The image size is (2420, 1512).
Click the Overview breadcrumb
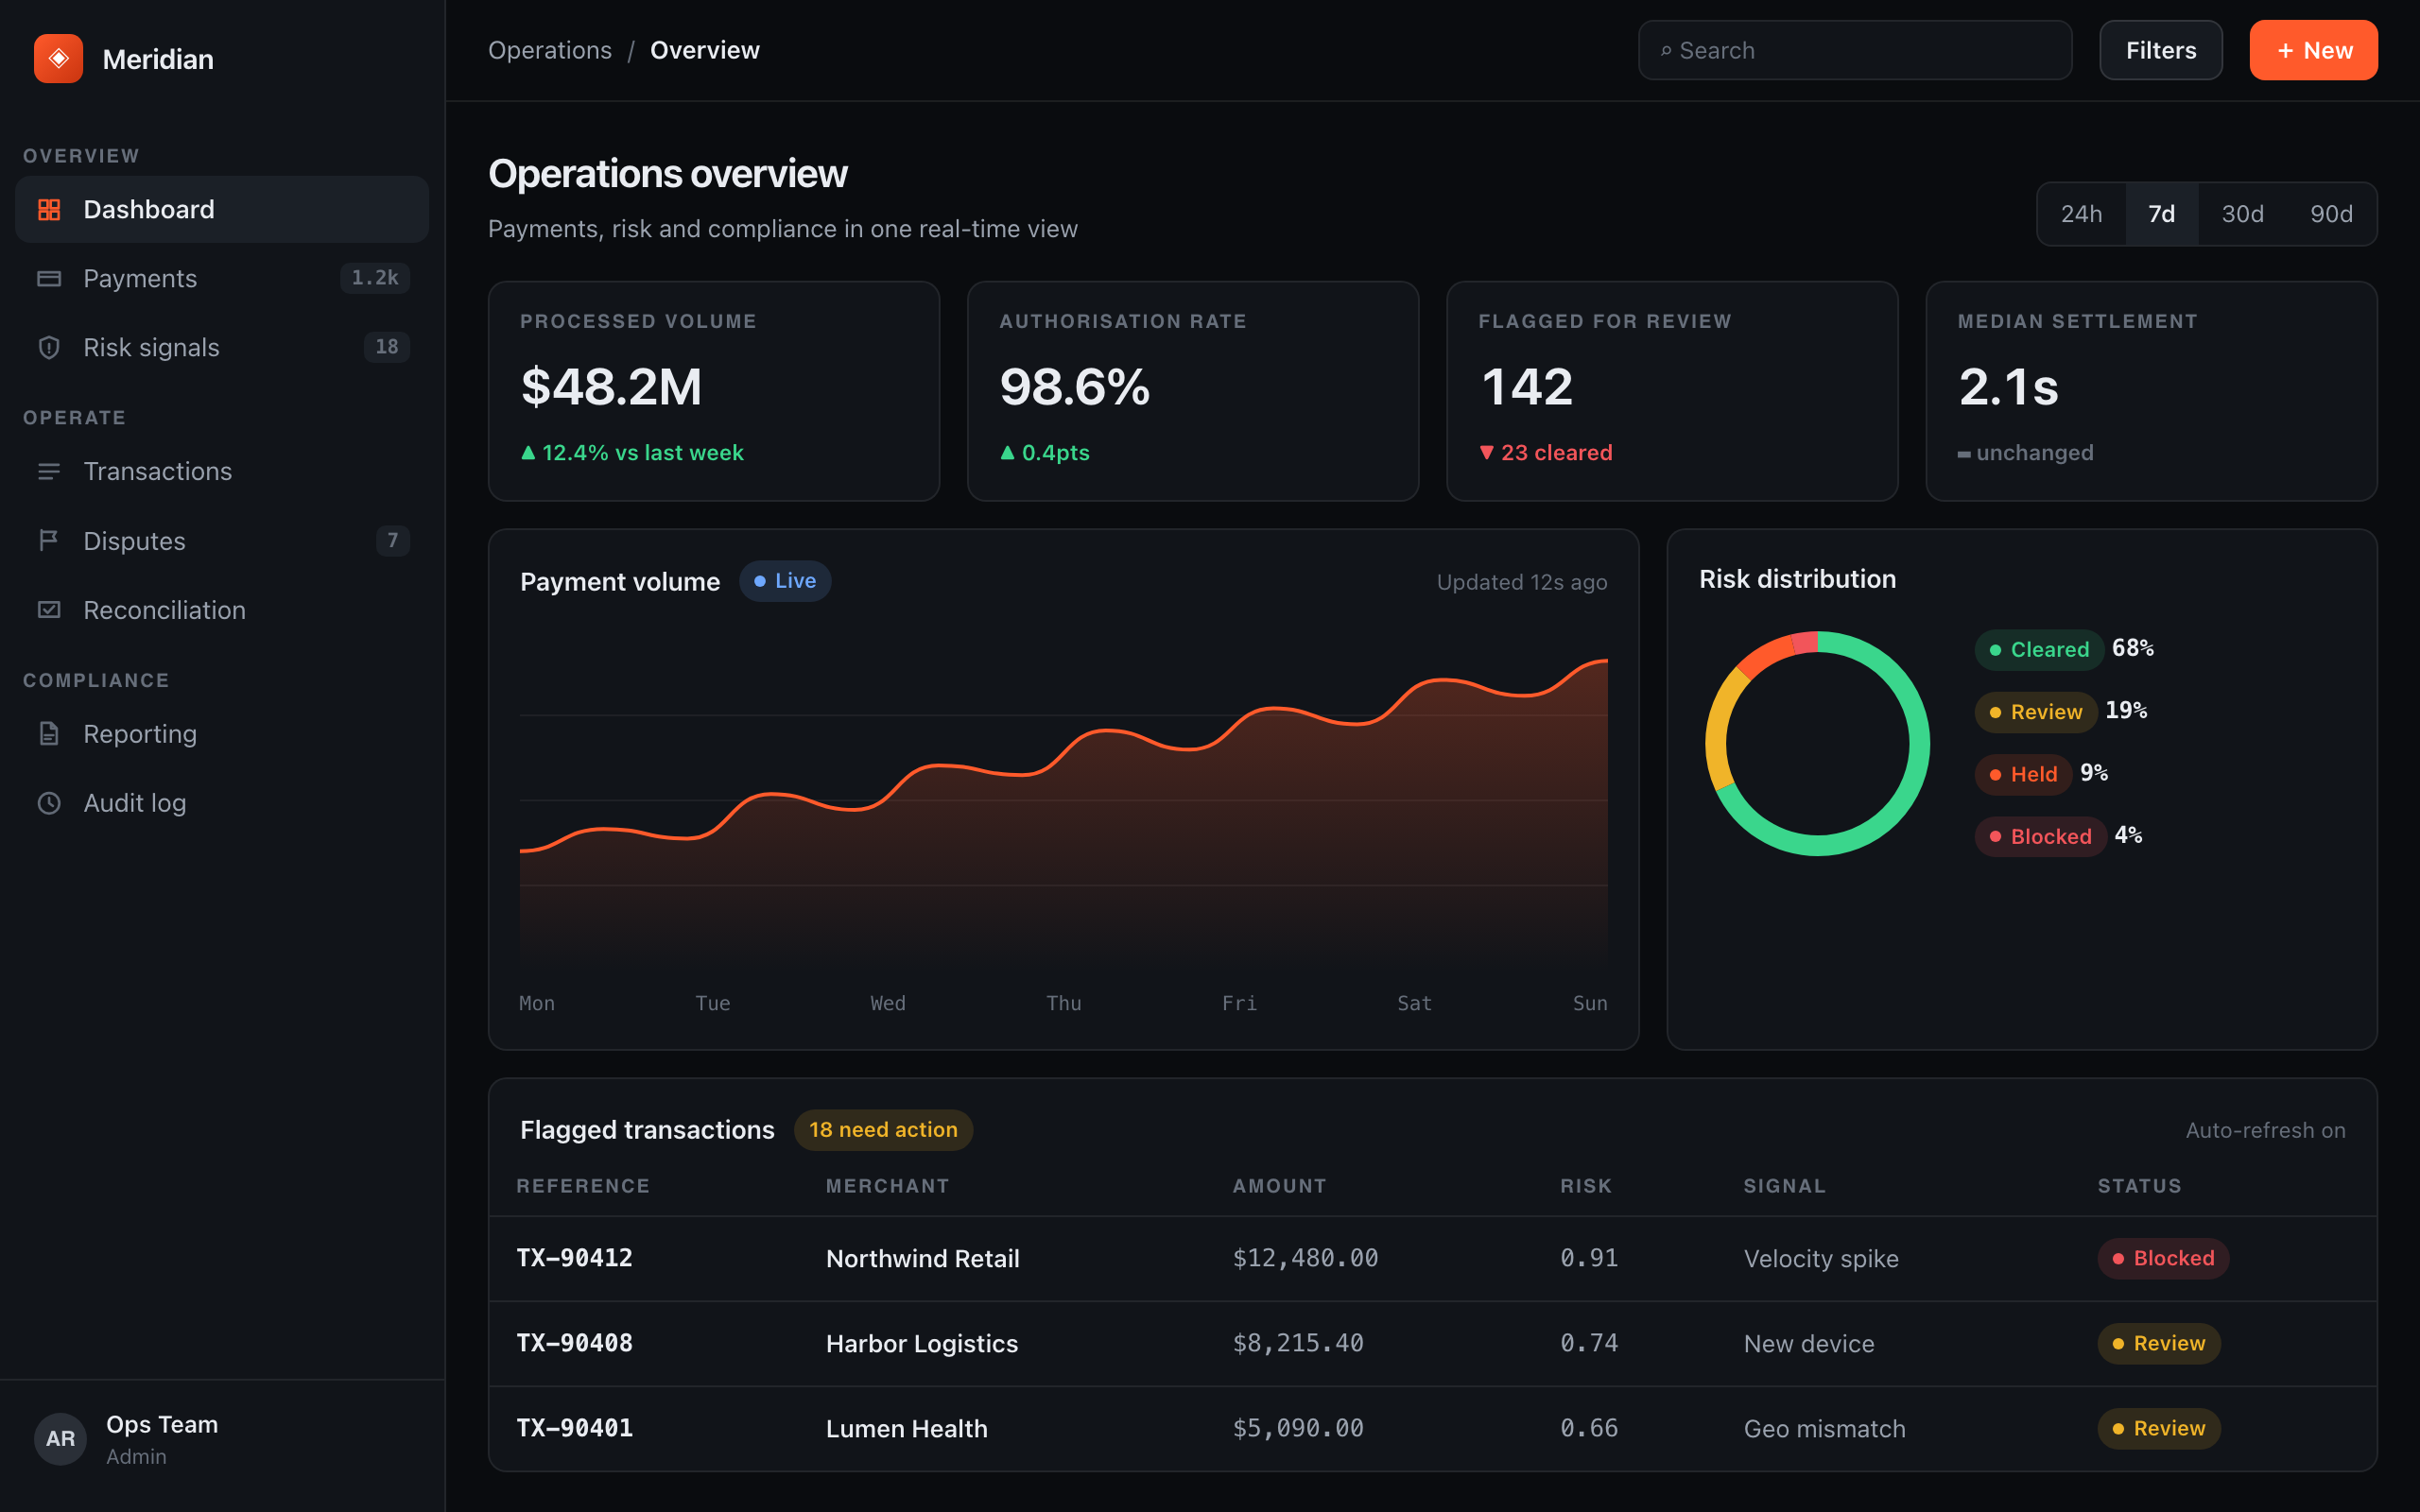click(705, 50)
